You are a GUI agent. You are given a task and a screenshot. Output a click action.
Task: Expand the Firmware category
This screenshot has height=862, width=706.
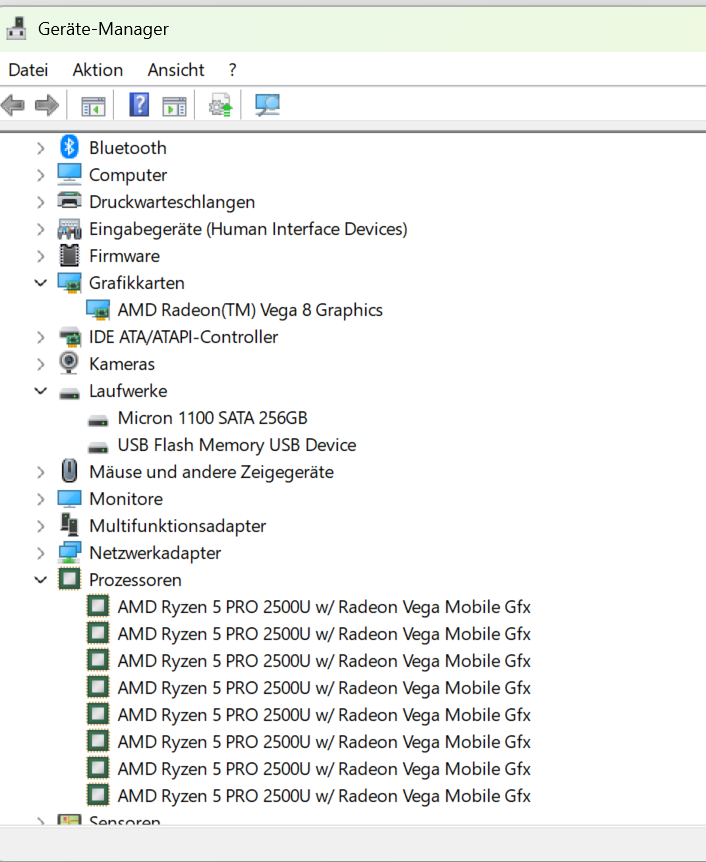click(x=40, y=256)
